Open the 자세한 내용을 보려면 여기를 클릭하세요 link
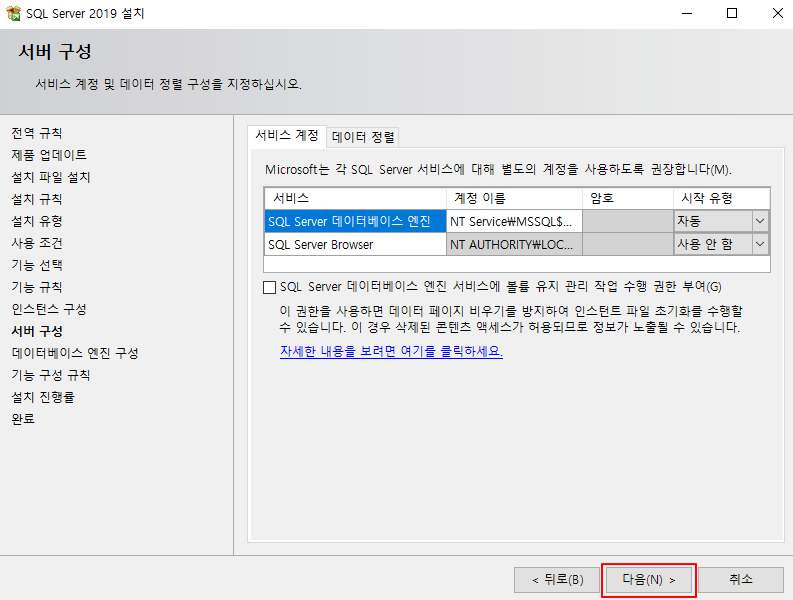 [x=391, y=351]
